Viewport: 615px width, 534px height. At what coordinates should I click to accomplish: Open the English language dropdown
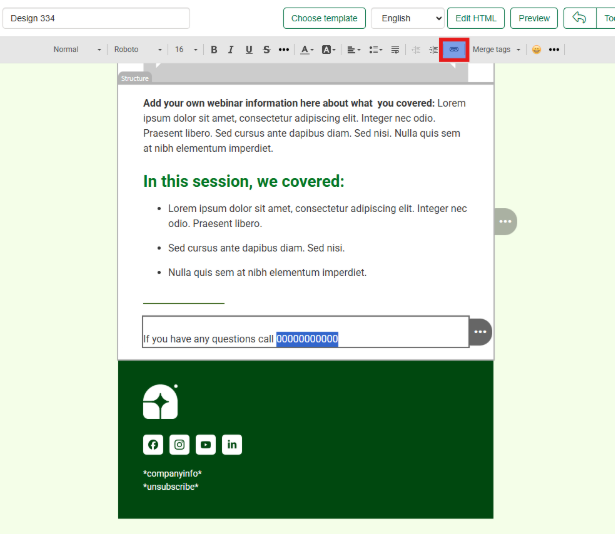tap(408, 18)
